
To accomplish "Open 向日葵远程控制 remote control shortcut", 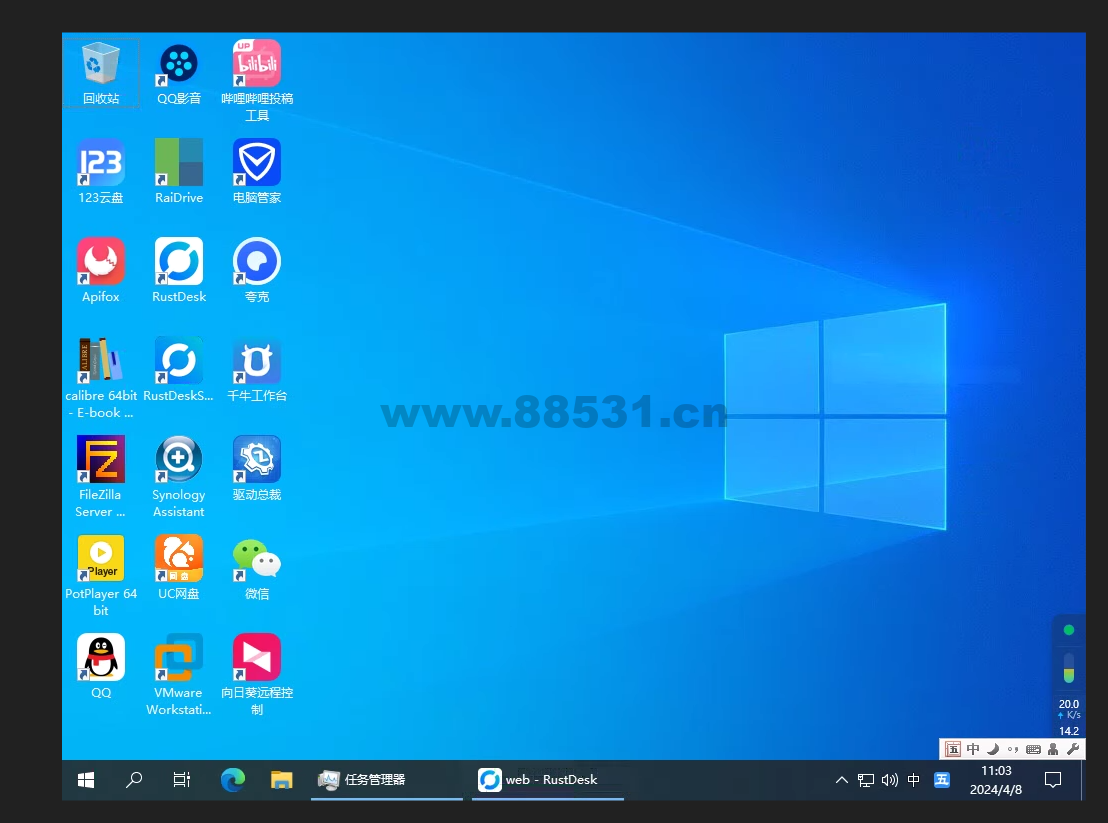I will point(257,675).
